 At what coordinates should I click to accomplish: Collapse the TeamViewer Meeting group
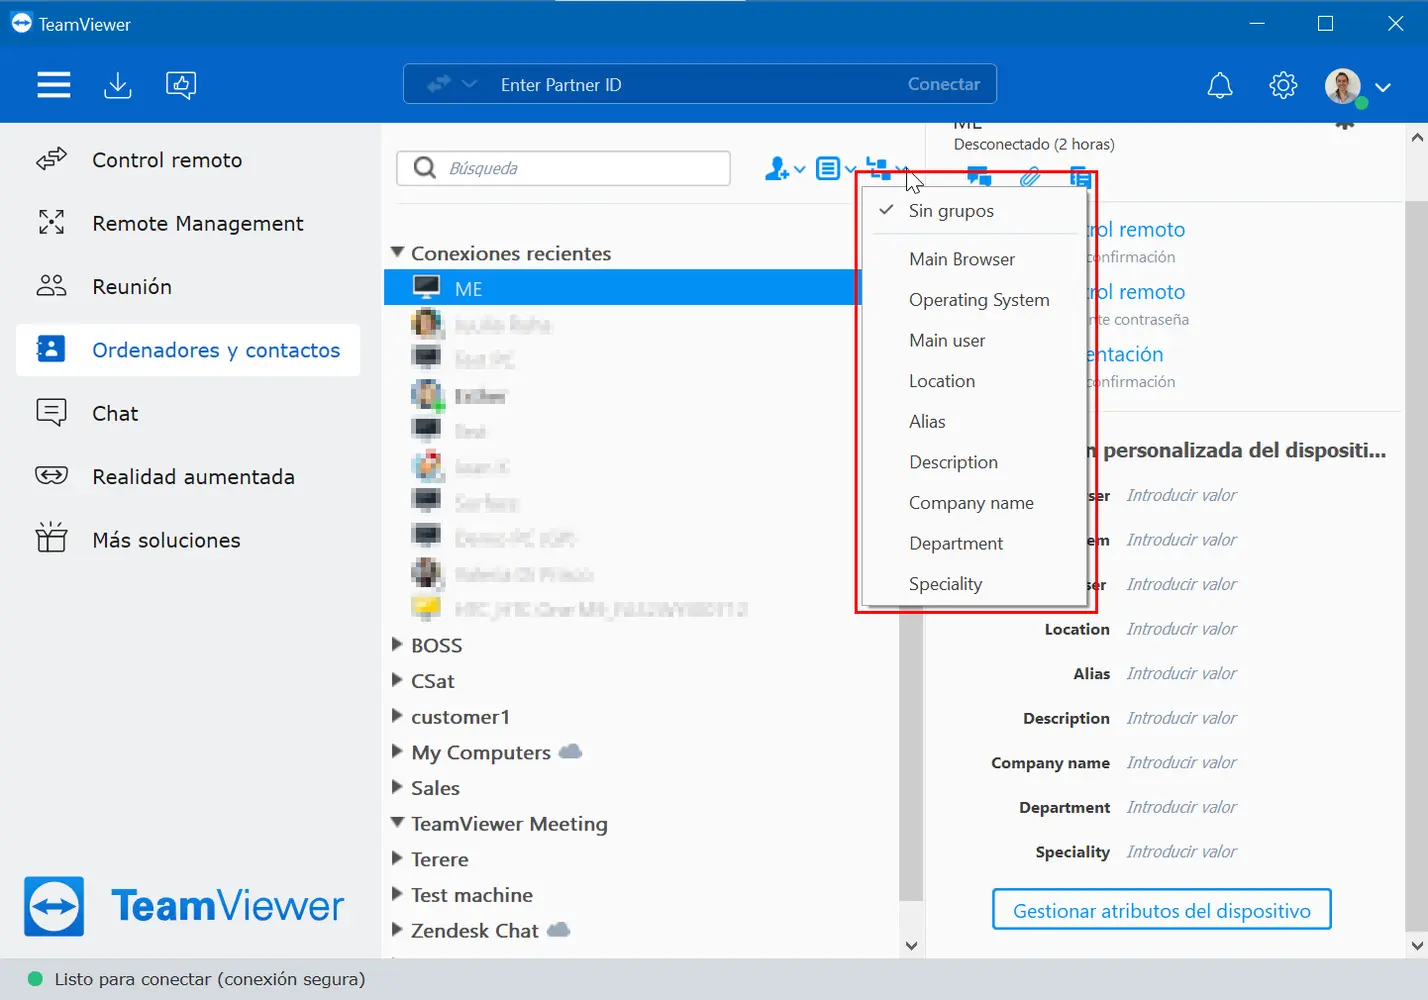pyautogui.click(x=397, y=823)
